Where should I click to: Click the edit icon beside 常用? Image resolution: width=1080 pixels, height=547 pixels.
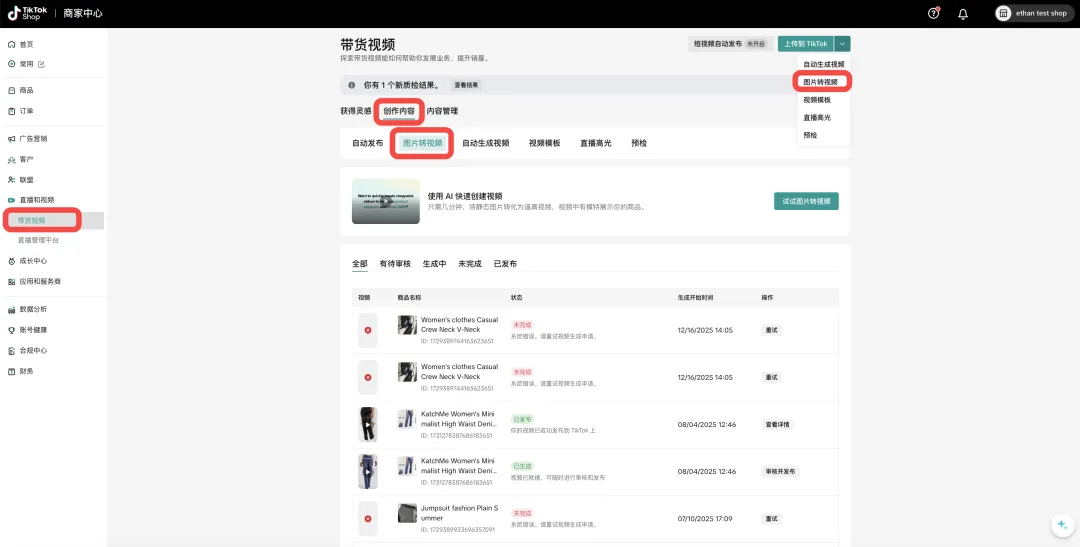[x=41, y=64]
